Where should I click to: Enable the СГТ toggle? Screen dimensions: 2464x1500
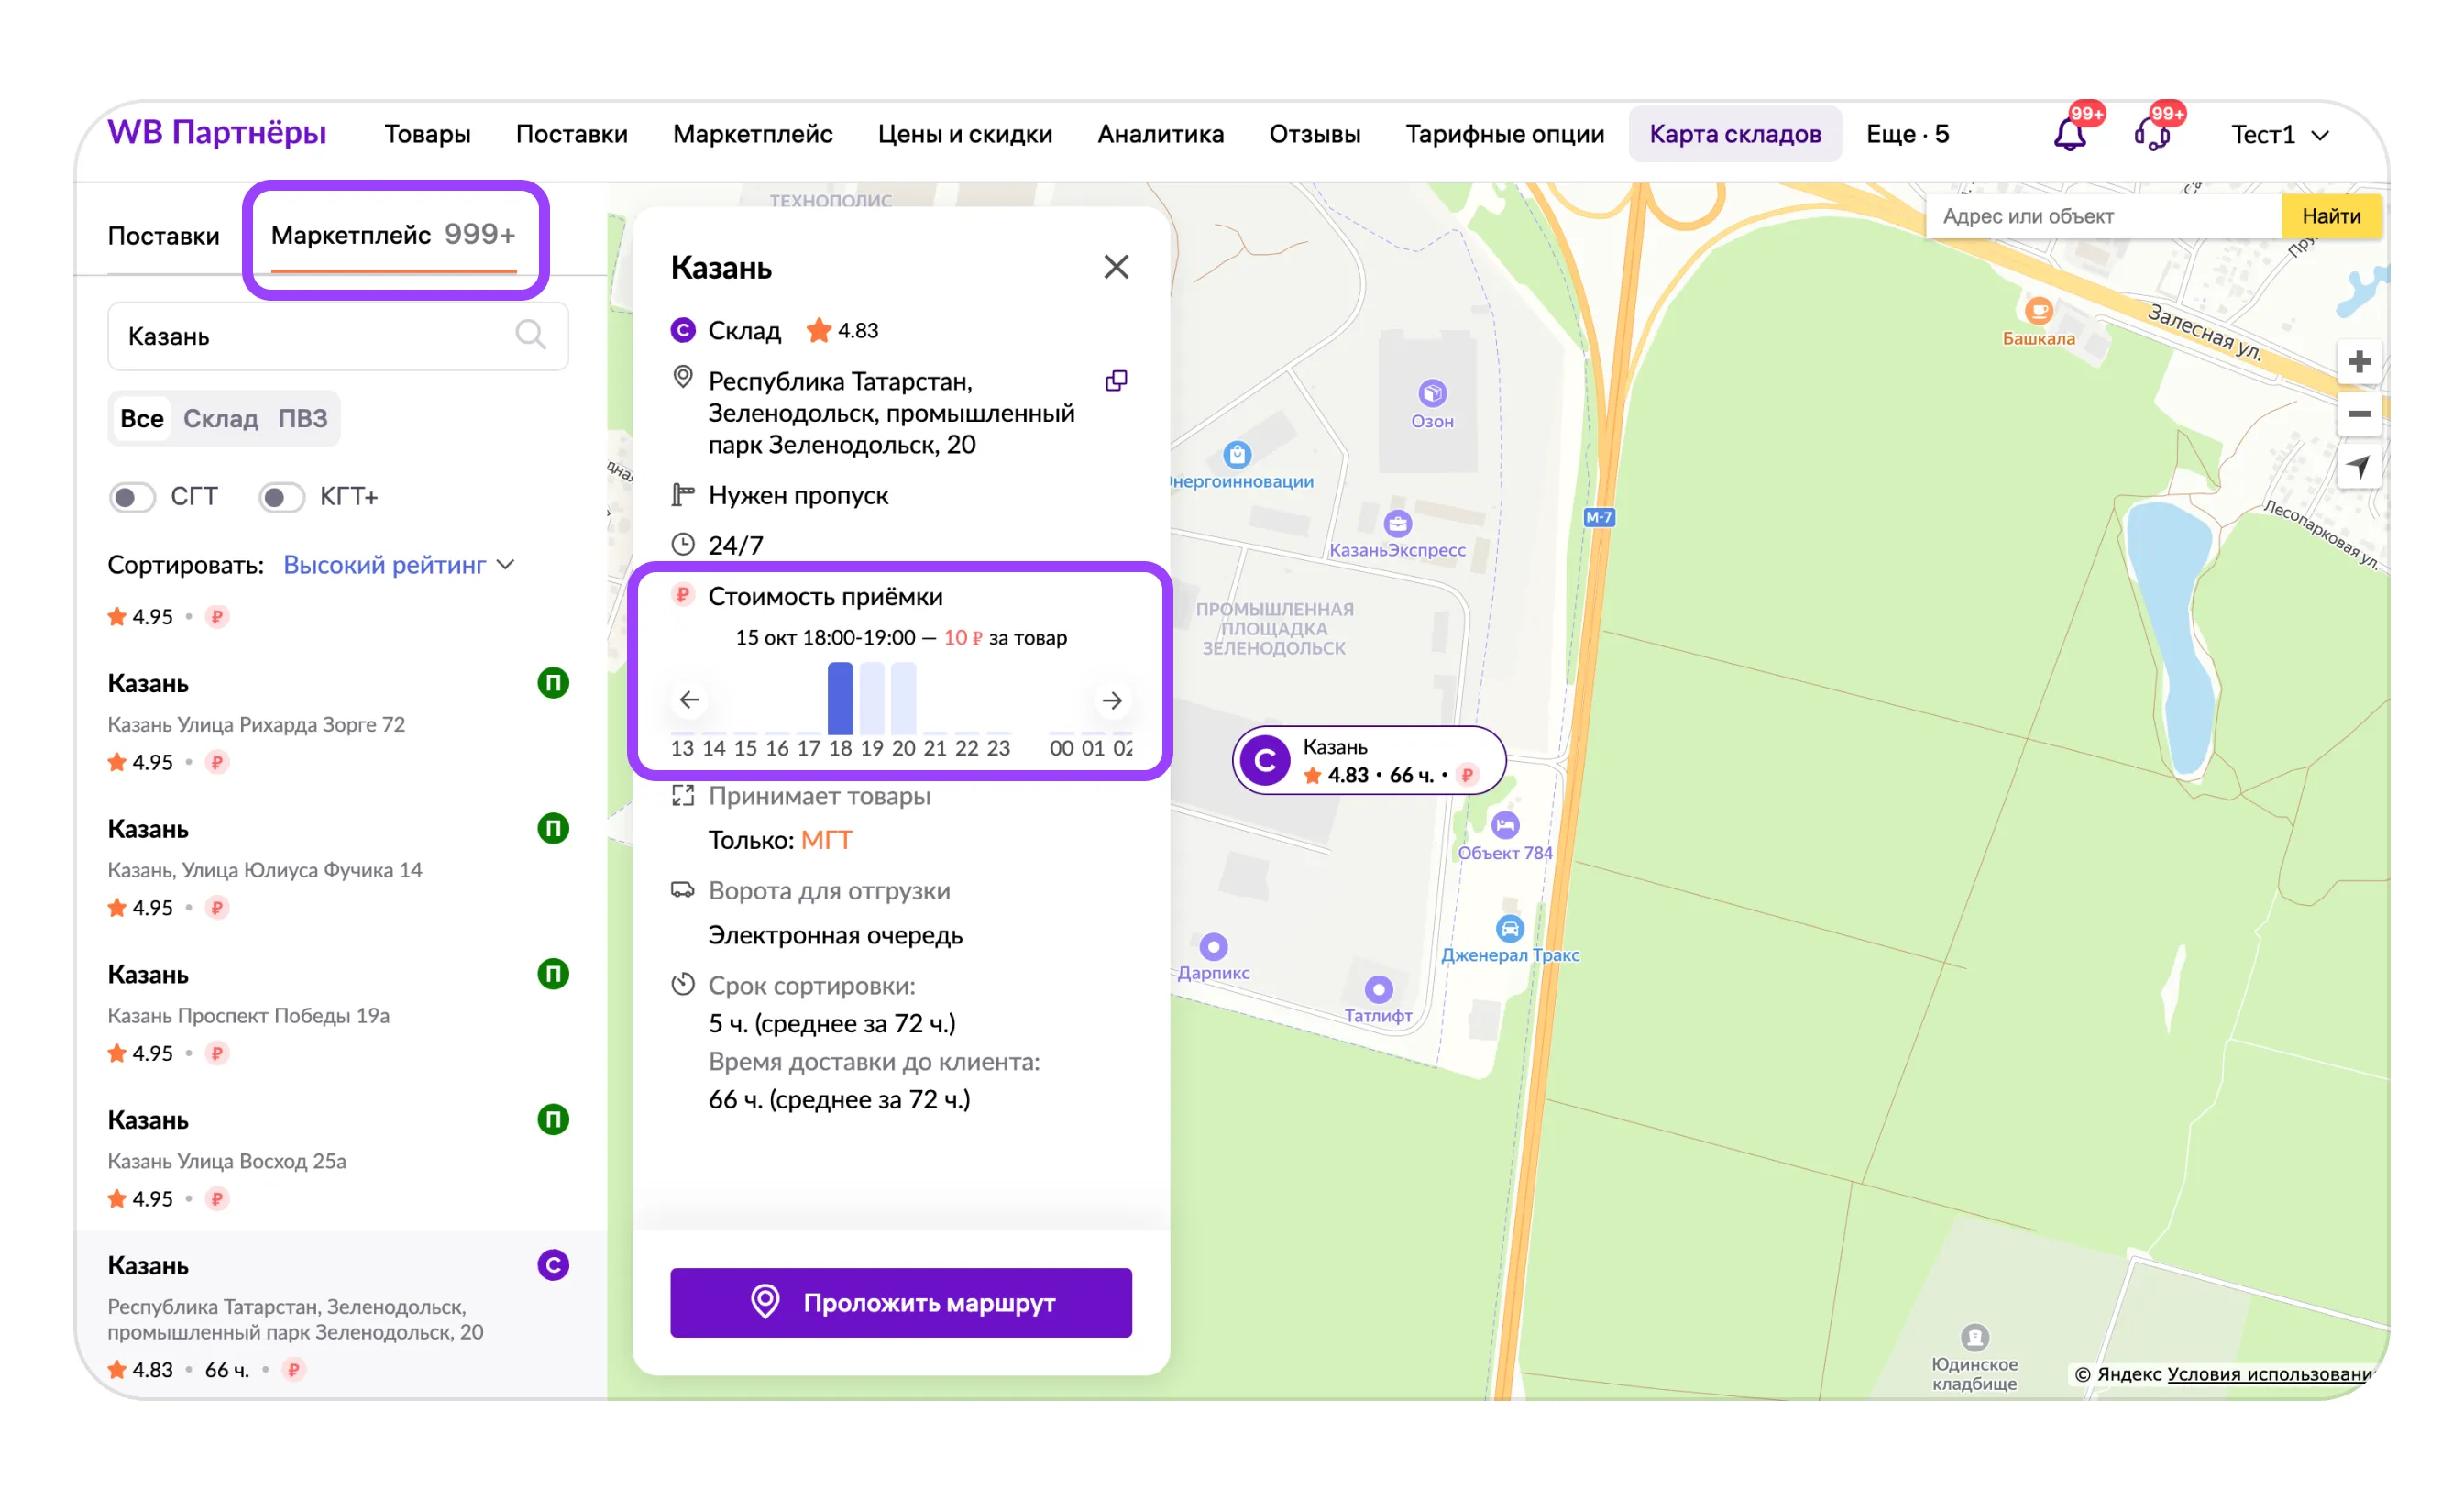pos(132,497)
